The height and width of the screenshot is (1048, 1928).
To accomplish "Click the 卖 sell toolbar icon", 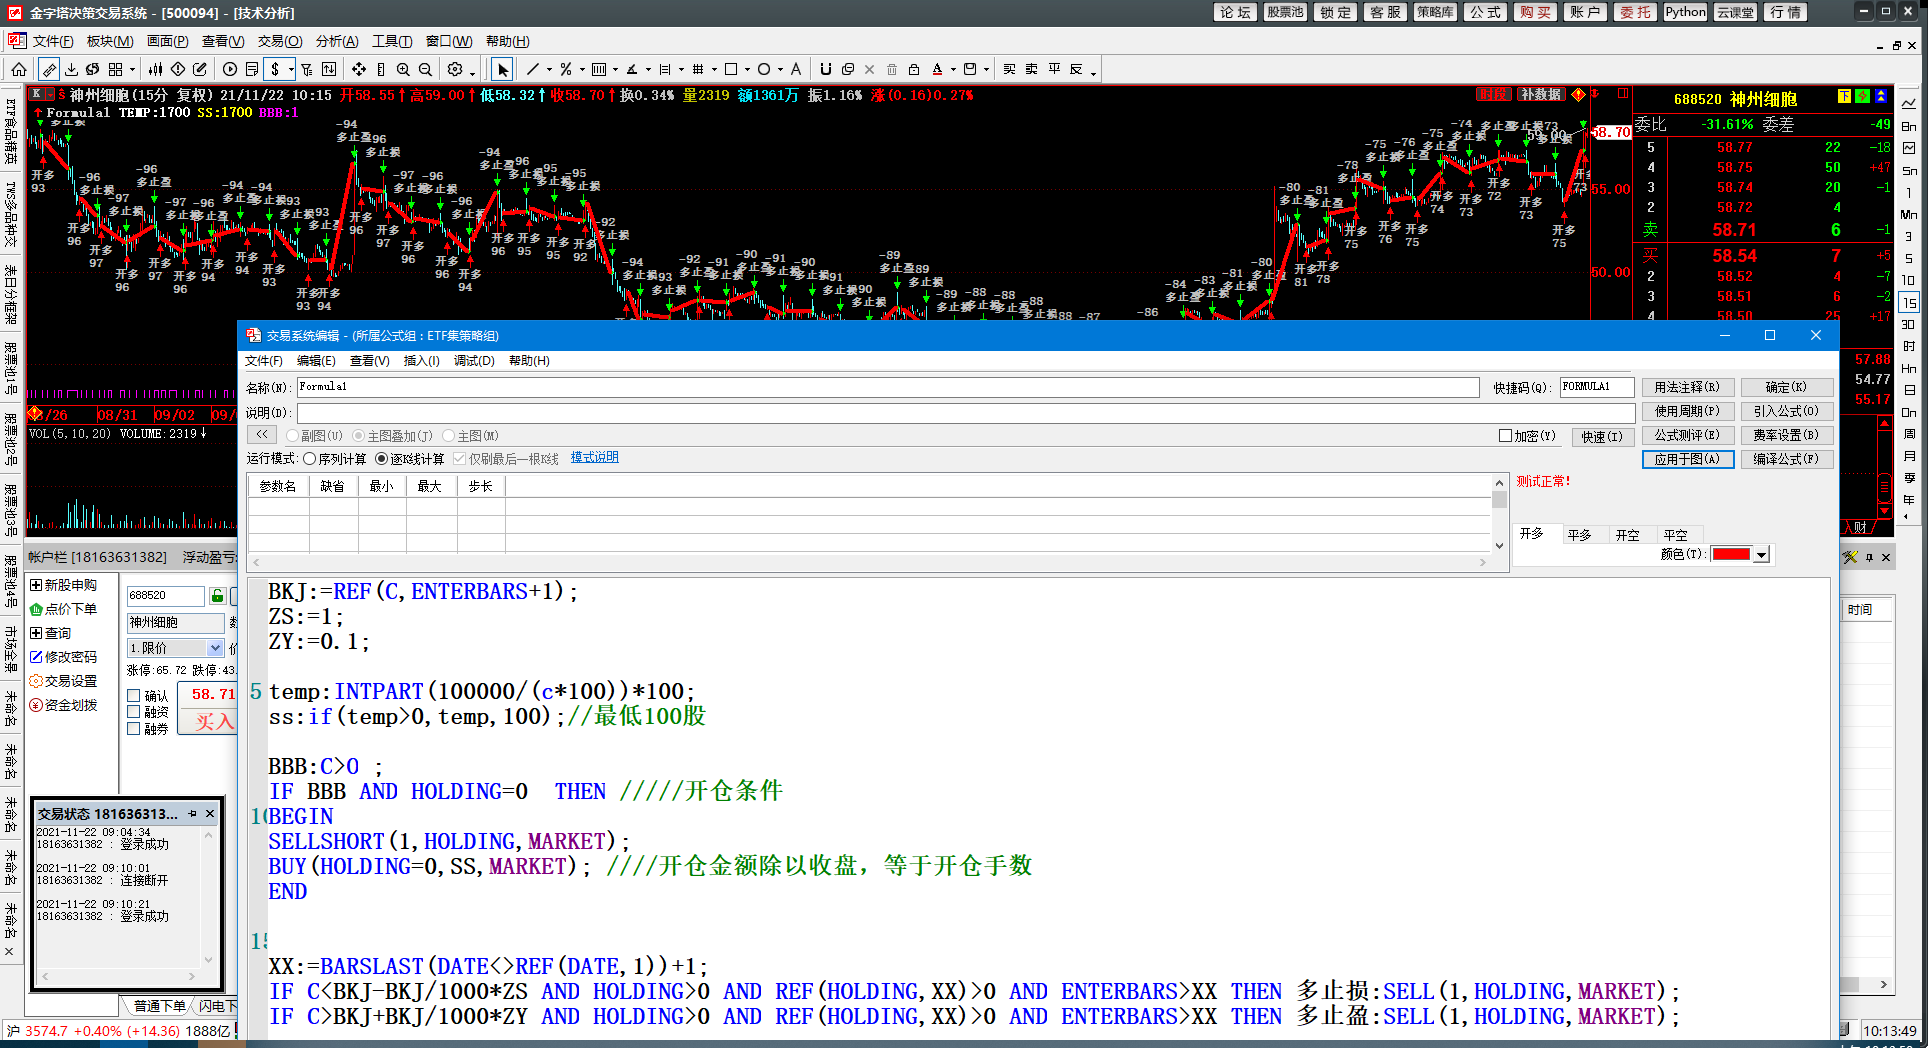I will tap(1031, 69).
